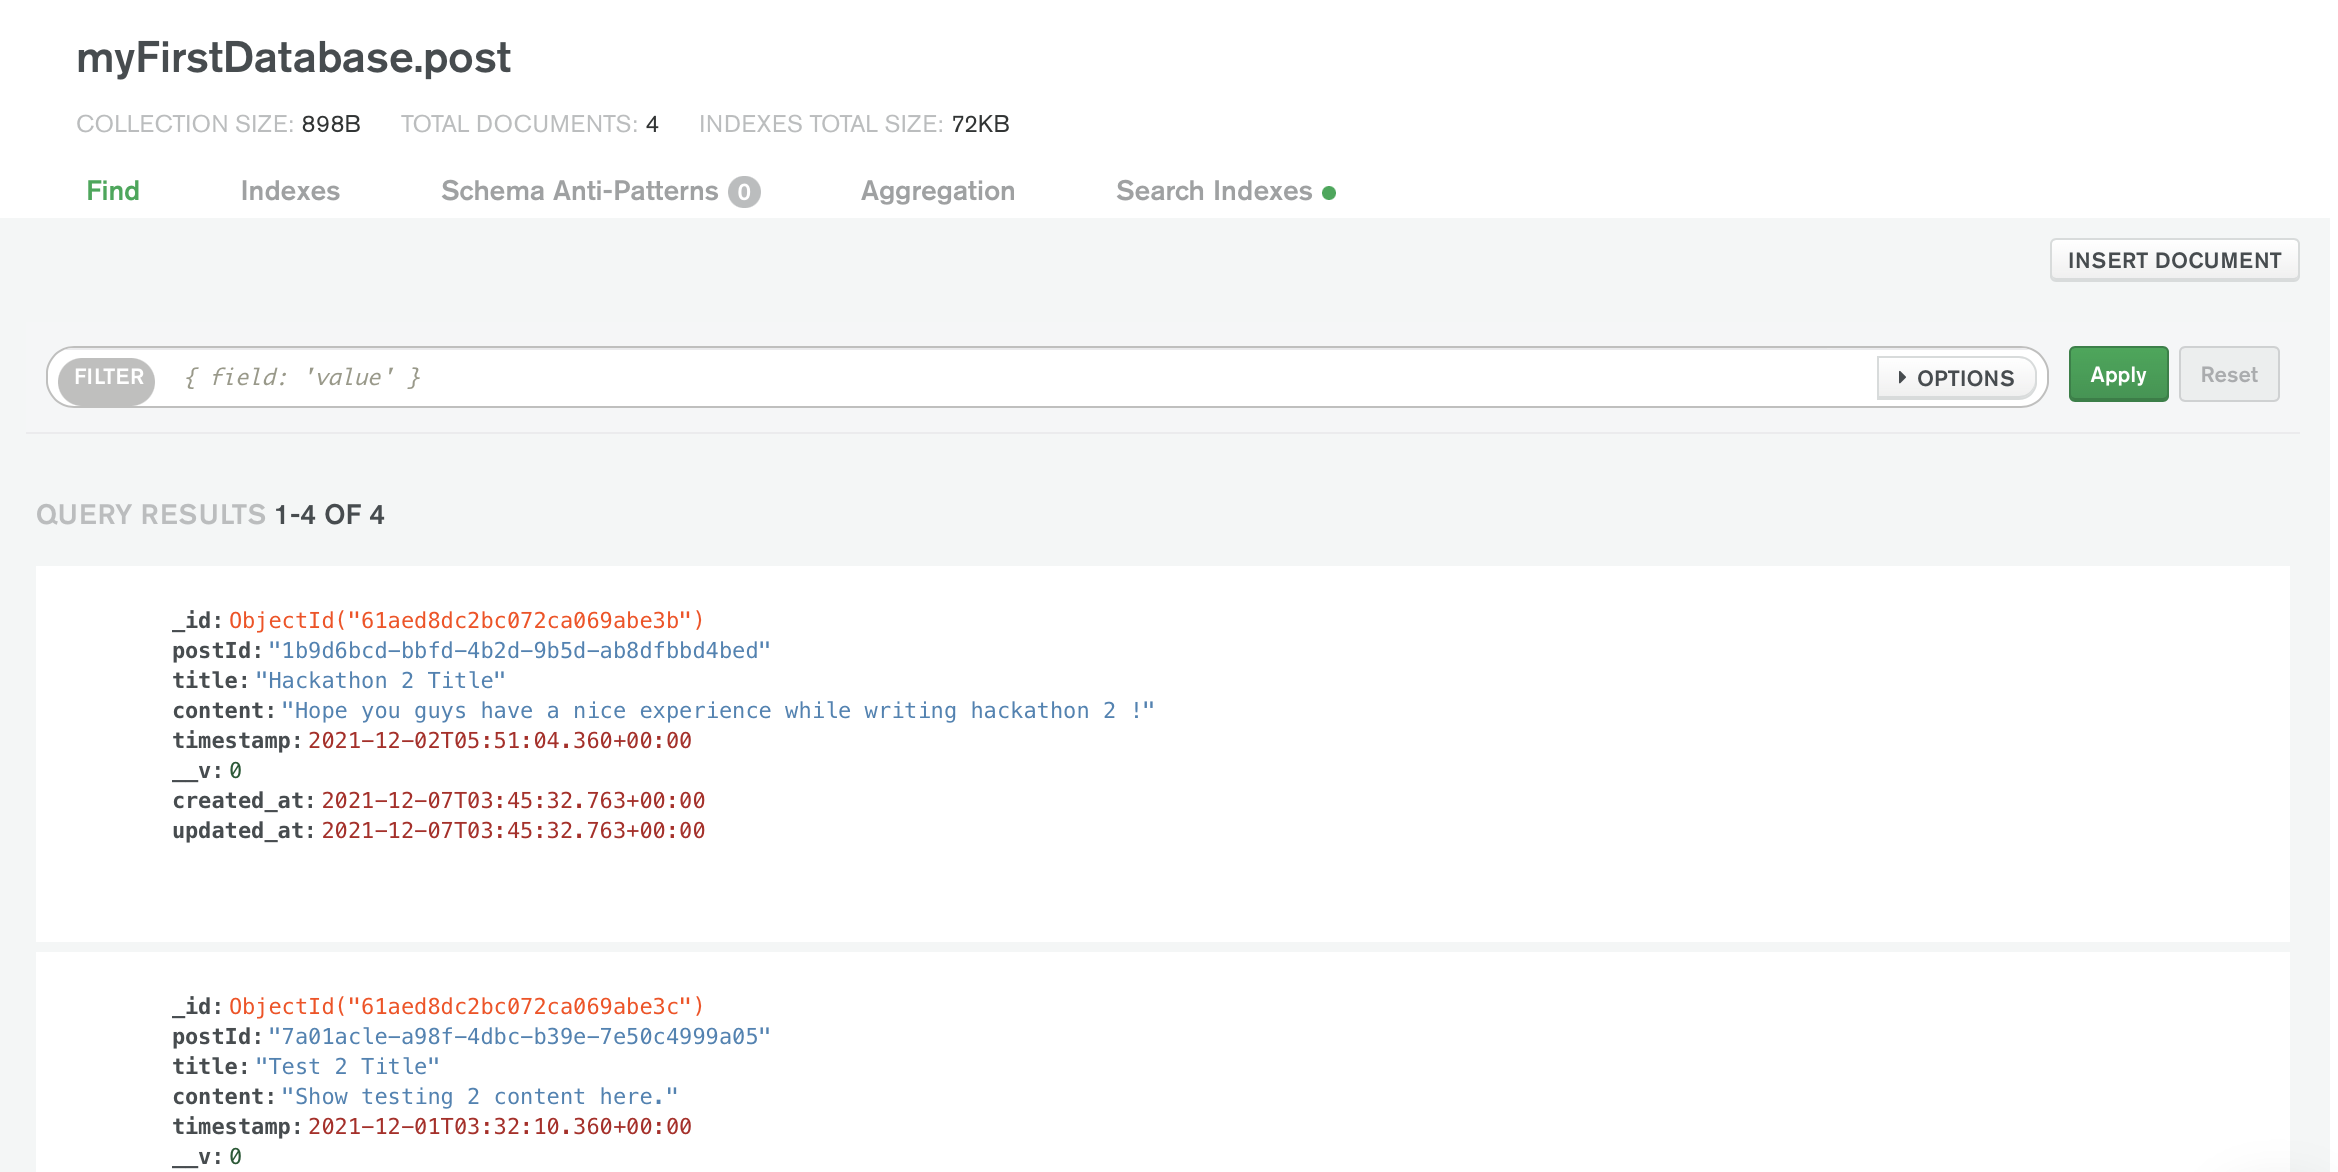Apply the current filter query
Viewport: 2338px width, 1172px height.
2117,374
